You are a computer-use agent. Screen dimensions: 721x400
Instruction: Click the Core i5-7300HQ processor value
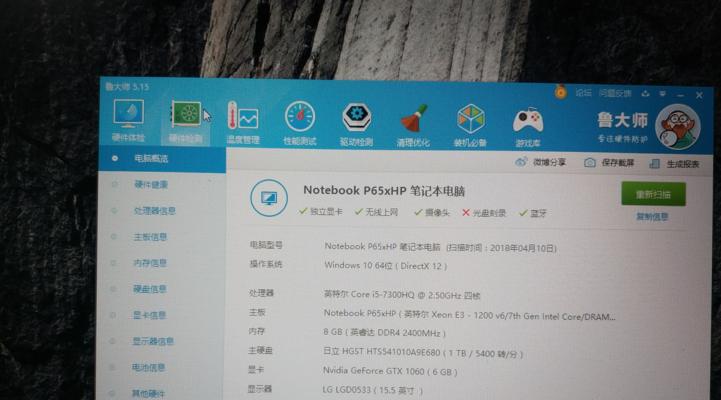tap(402, 295)
